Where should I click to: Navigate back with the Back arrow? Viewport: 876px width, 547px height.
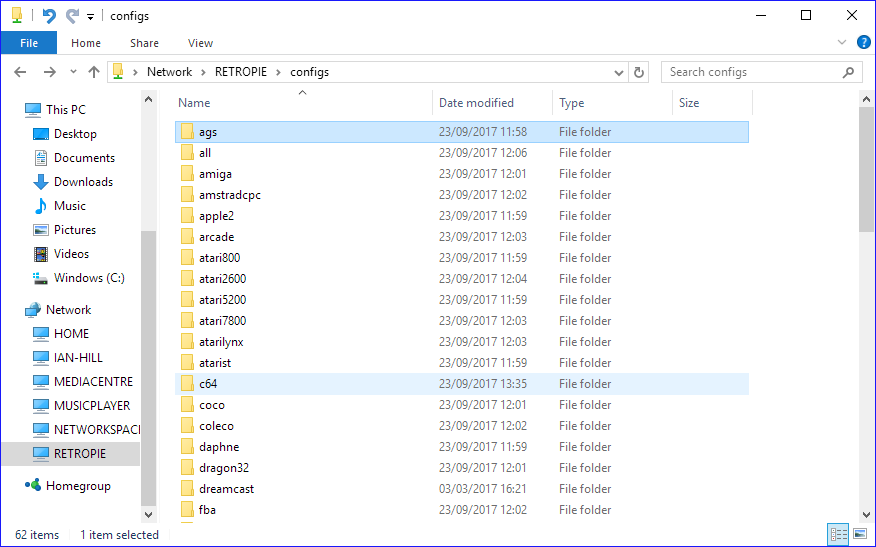(x=21, y=72)
